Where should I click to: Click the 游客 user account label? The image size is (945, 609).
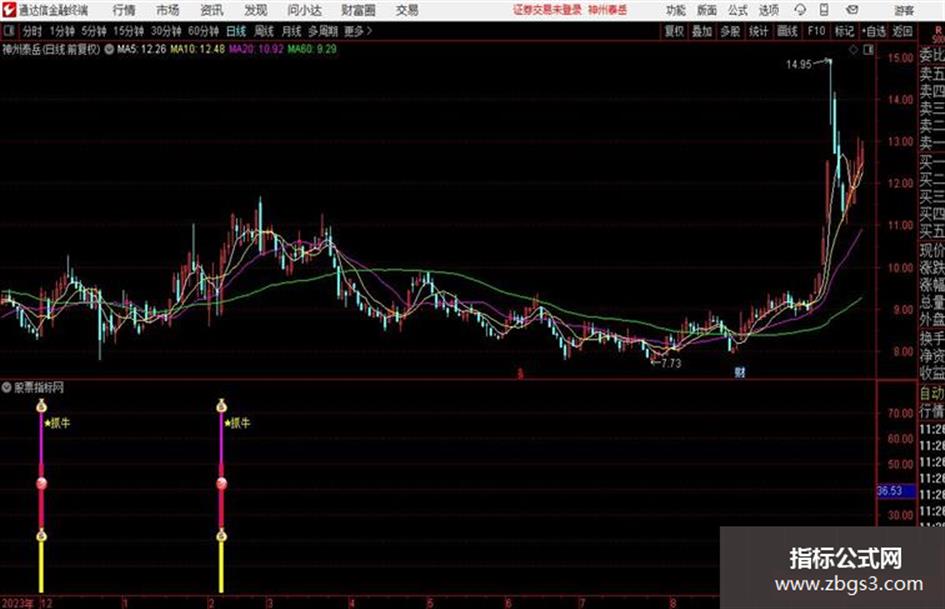pos(904,10)
